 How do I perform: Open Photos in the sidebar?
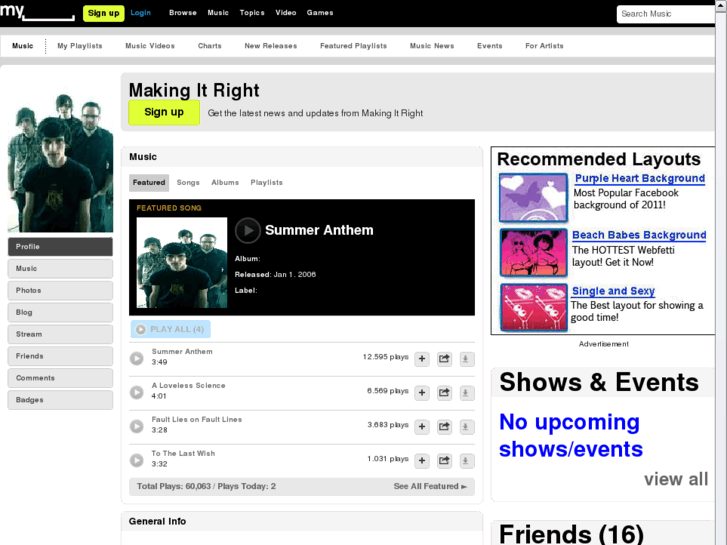pos(60,290)
